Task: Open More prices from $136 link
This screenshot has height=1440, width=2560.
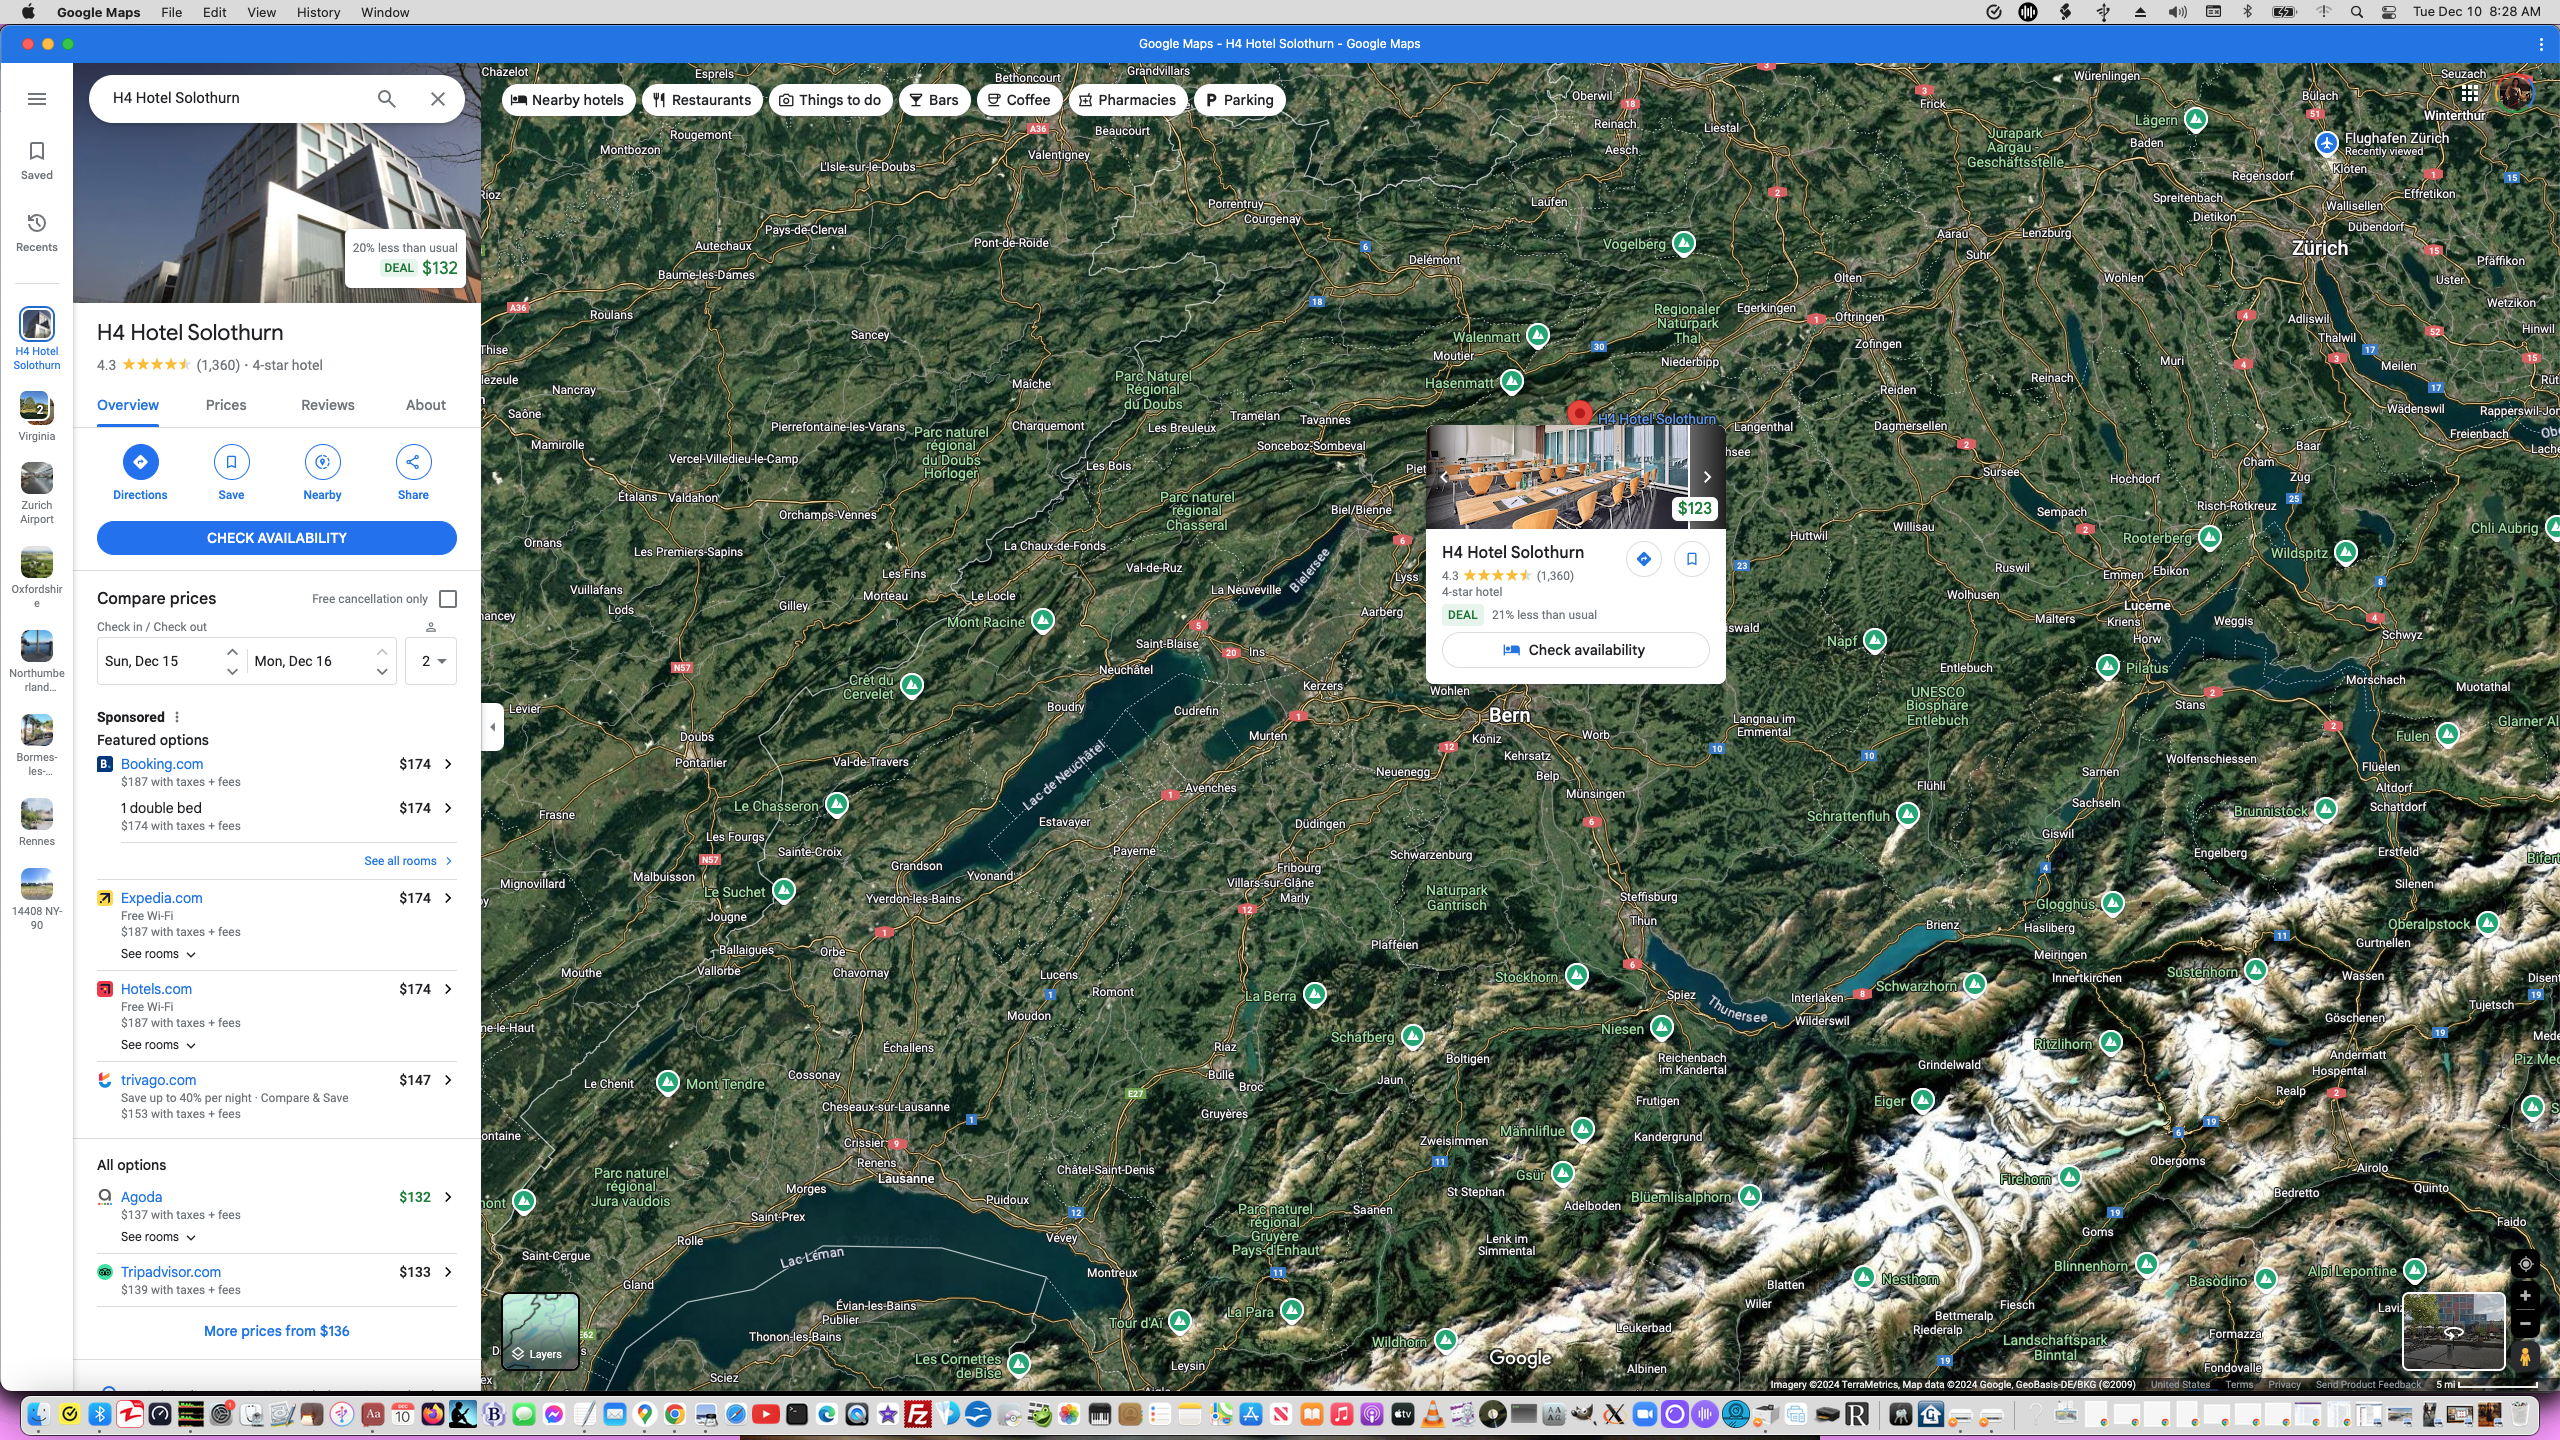Action: pyautogui.click(x=277, y=1331)
